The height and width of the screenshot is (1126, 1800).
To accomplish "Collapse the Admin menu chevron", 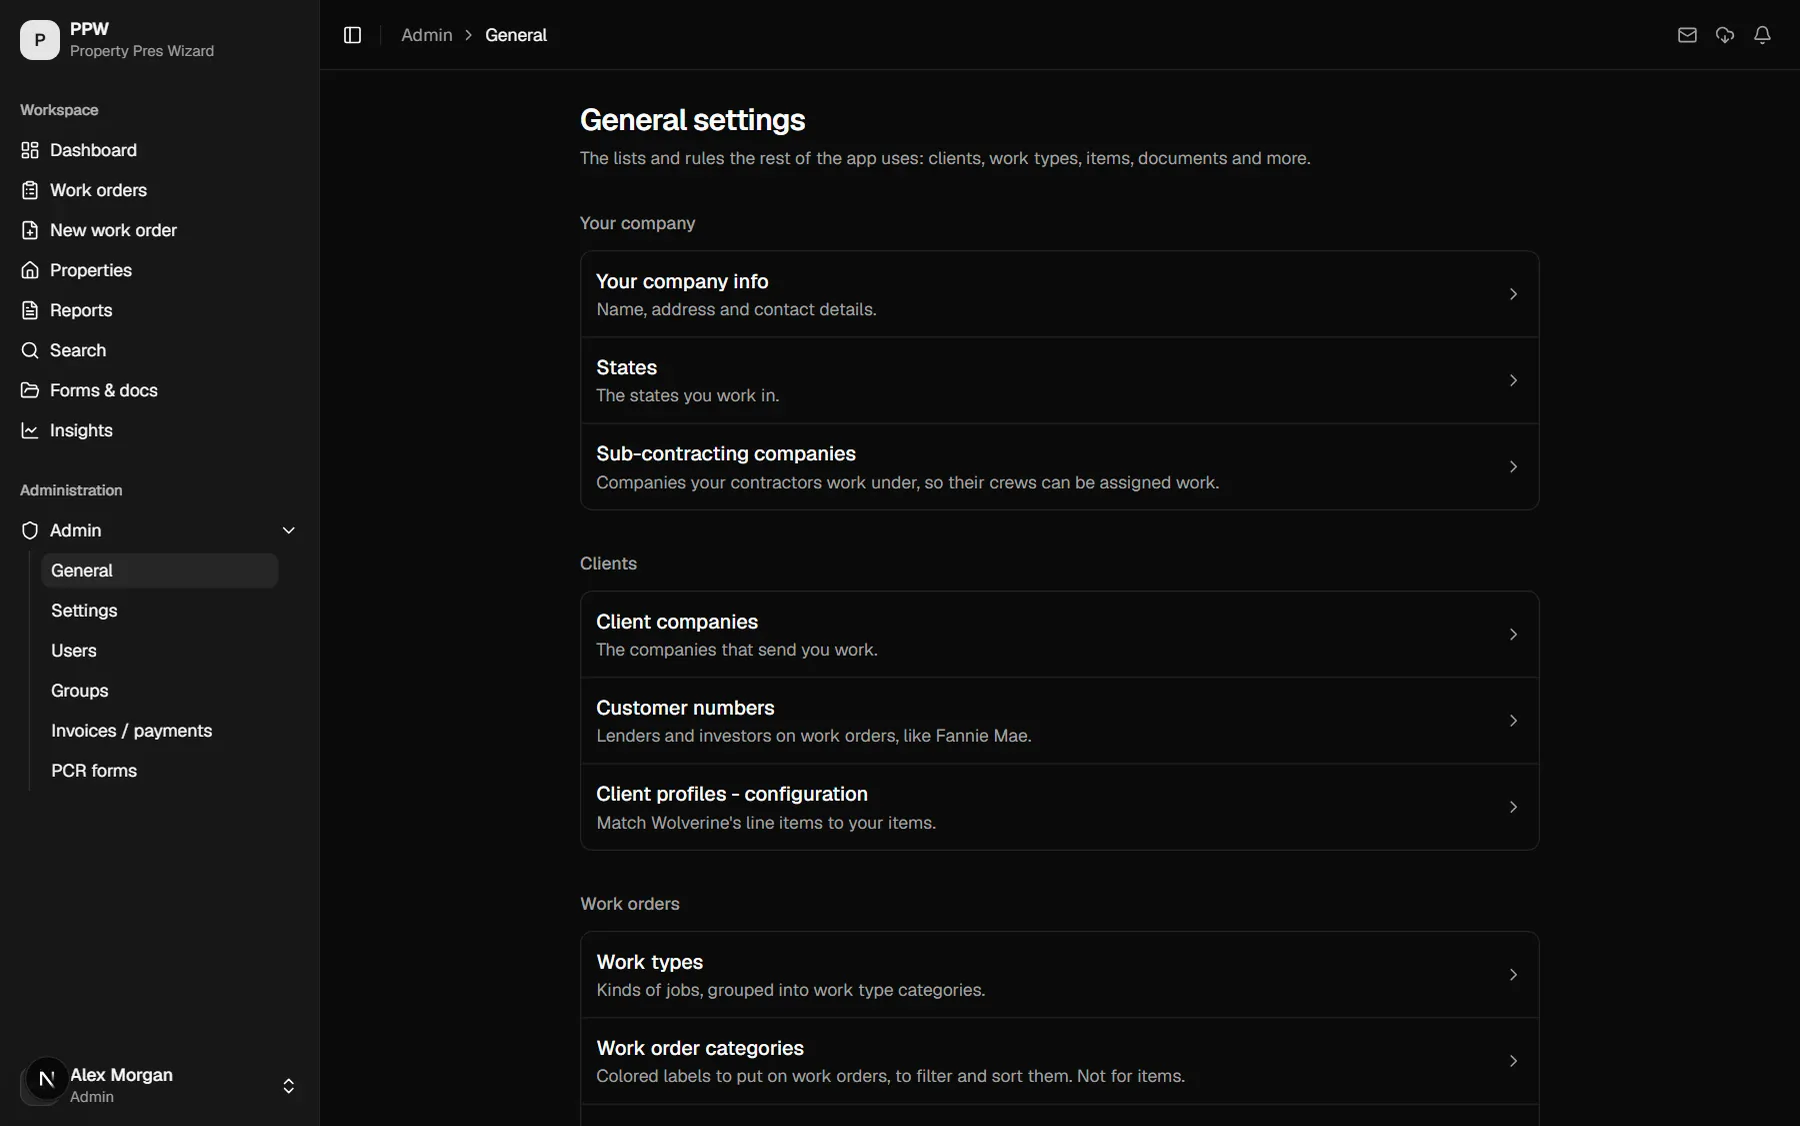I will coord(289,530).
